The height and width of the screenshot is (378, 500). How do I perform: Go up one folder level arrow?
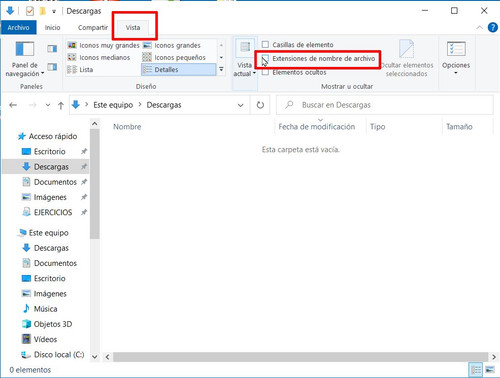(x=61, y=106)
